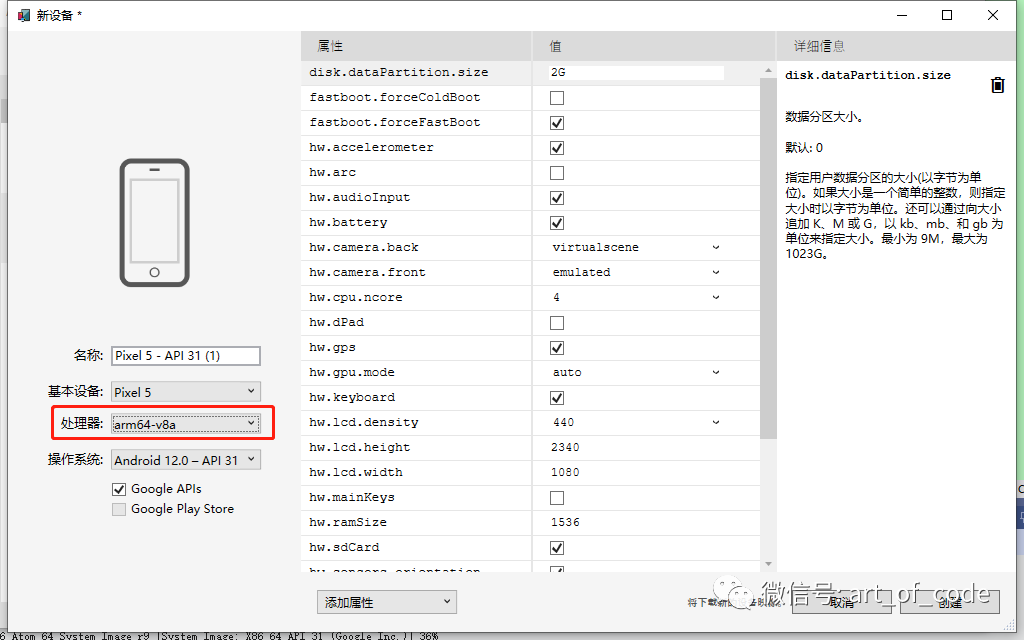The image size is (1024, 640).
Task: Open the 添加属性 dropdown
Action: click(x=386, y=602)
